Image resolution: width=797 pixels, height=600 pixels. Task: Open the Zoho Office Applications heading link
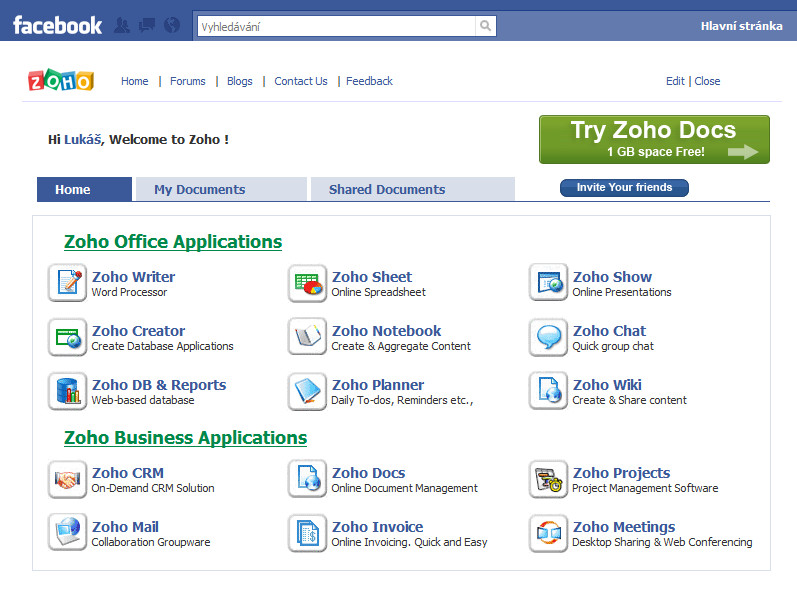[x=173, y=242]
